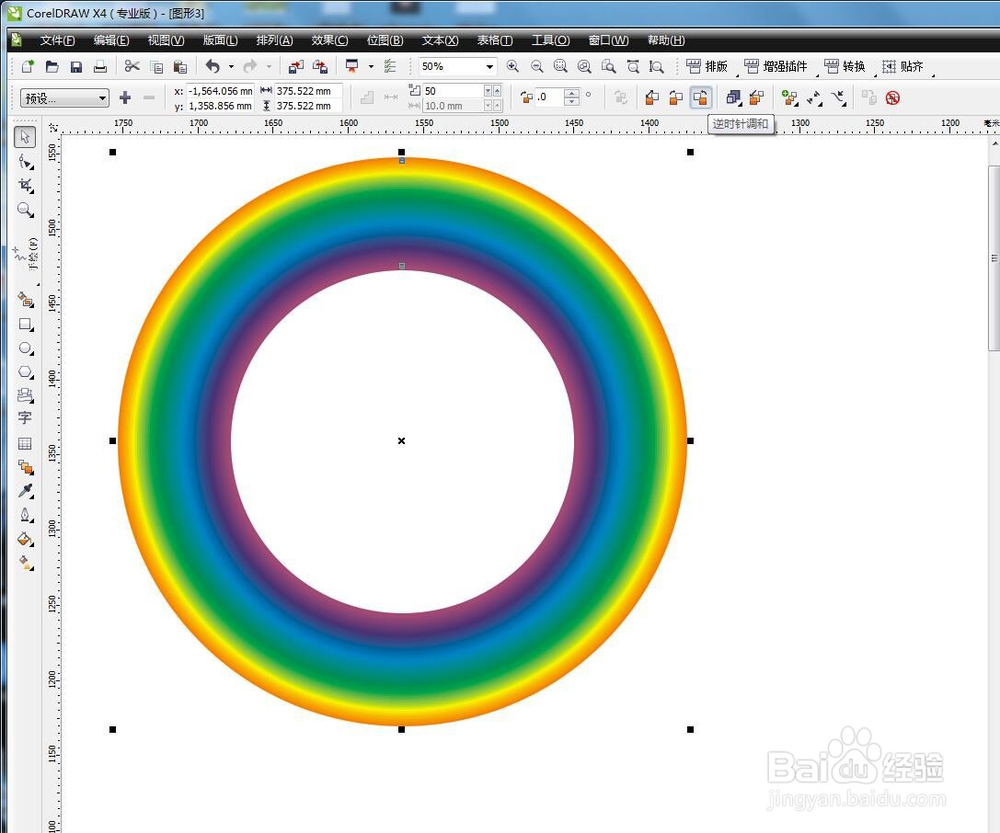Open the 工具(O) menu
1000x833 pixels.
pyautogui.click(x=551, y=40)
